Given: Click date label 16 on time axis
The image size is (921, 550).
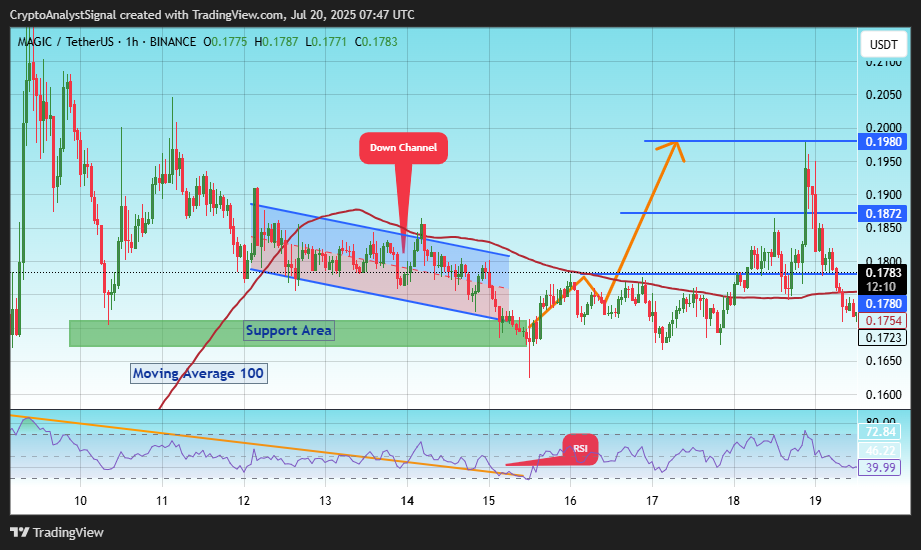Looking at the screenshot, I should pyautogui.click(x=570, y=501).
